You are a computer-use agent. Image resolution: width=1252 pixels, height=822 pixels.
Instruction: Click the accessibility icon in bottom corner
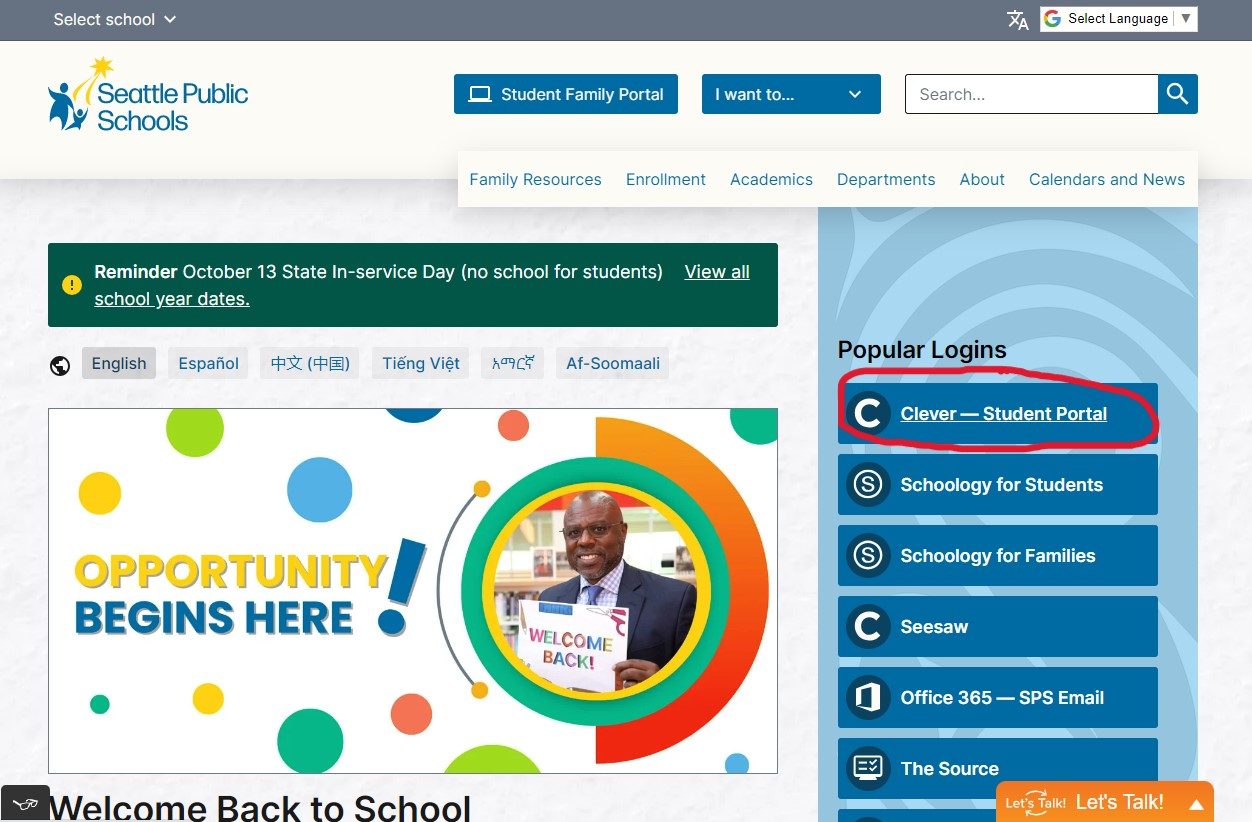coord(25,804)
